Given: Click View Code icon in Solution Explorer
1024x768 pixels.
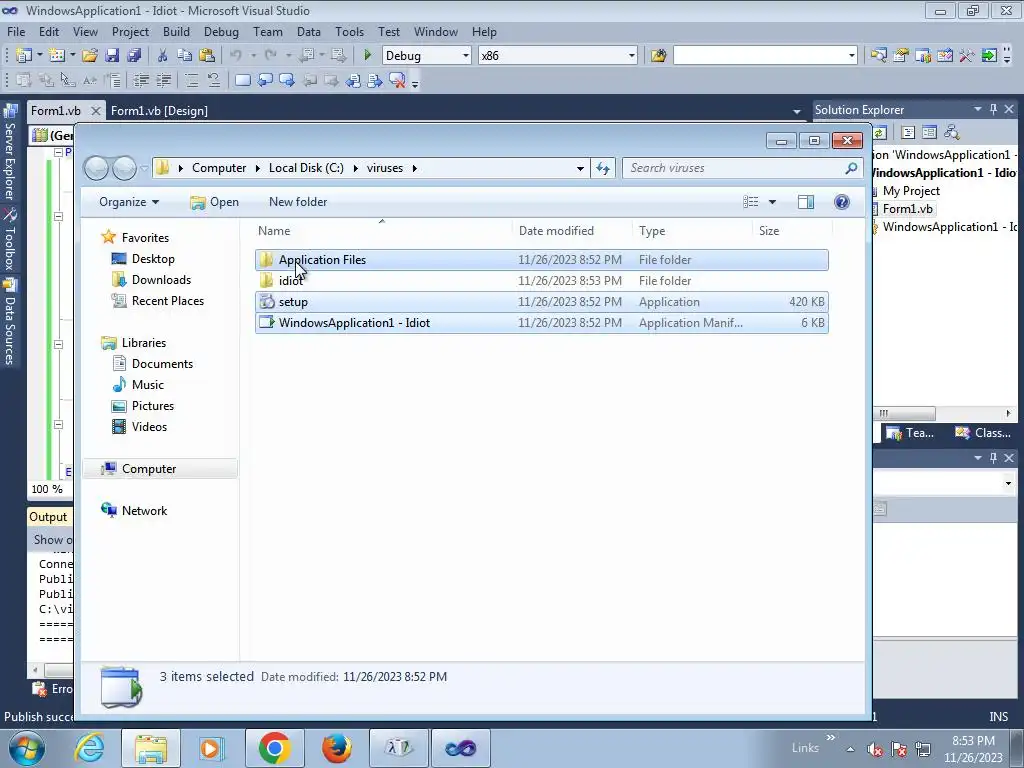Looking at the screenshot, I should 908,133.
